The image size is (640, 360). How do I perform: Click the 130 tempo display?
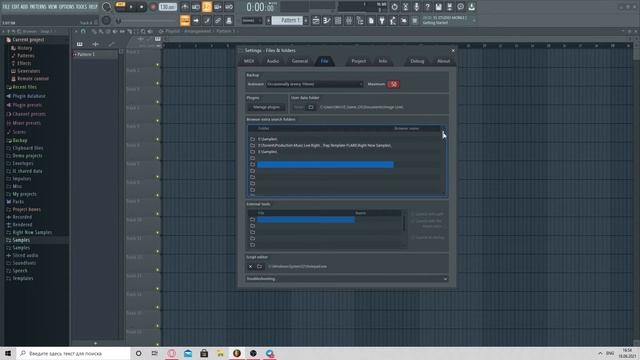(x=167, y=7)
